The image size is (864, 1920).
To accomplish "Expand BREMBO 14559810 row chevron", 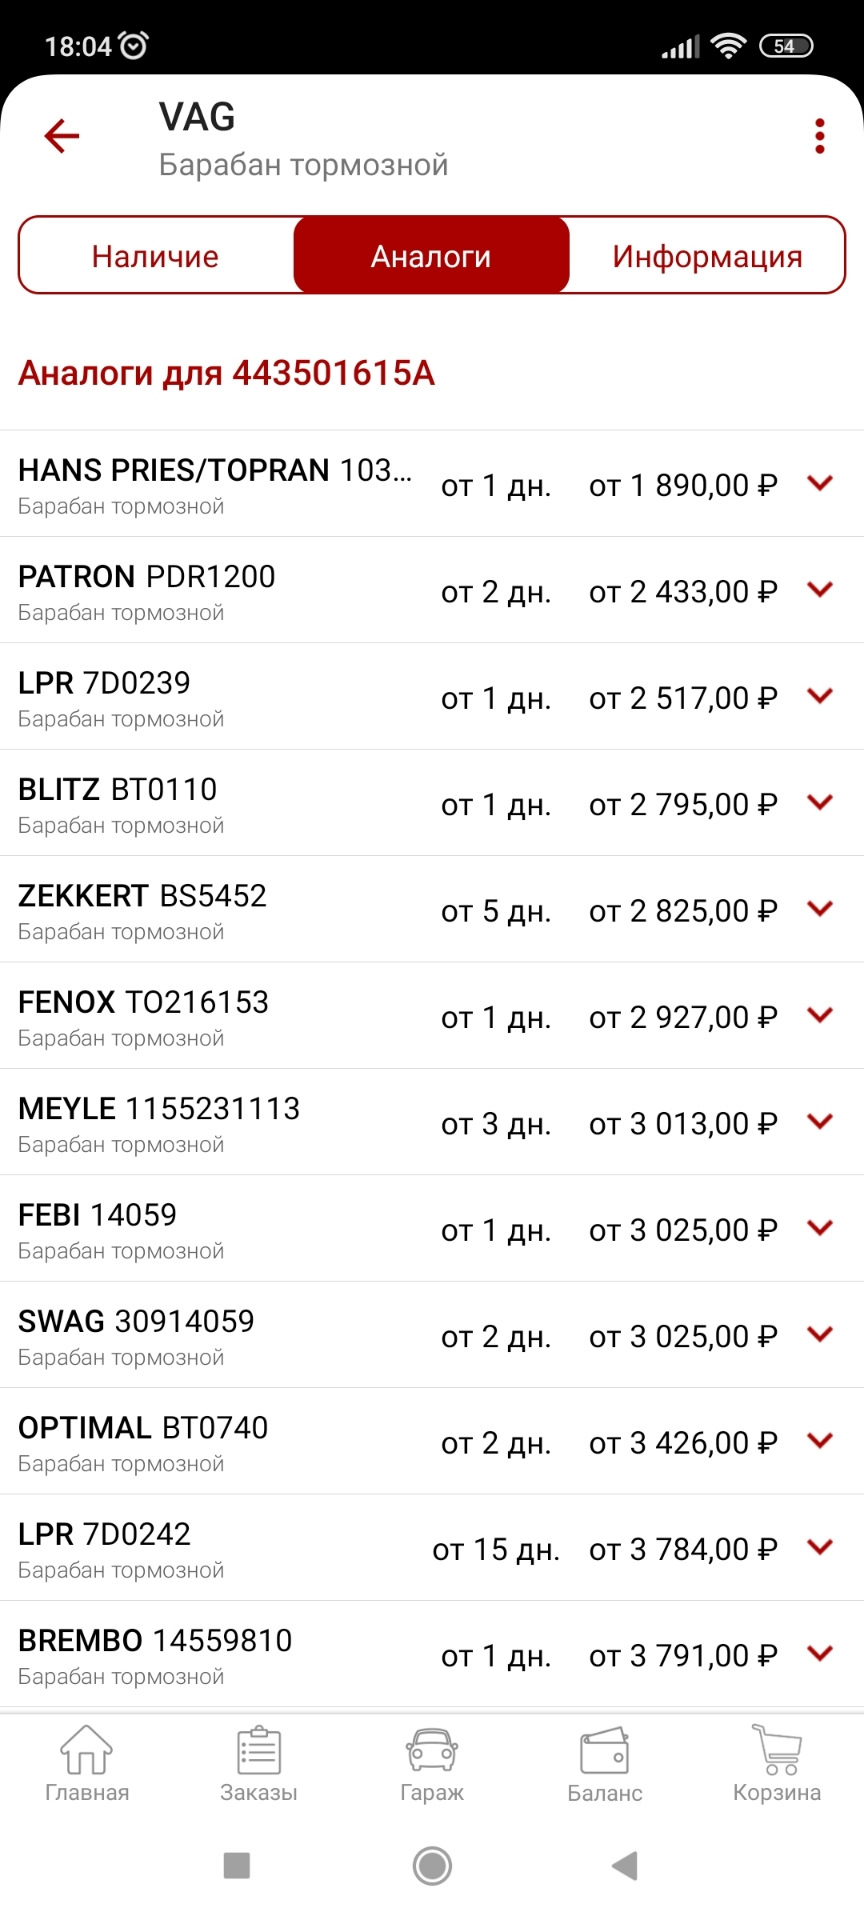I will click(820, 1654).
